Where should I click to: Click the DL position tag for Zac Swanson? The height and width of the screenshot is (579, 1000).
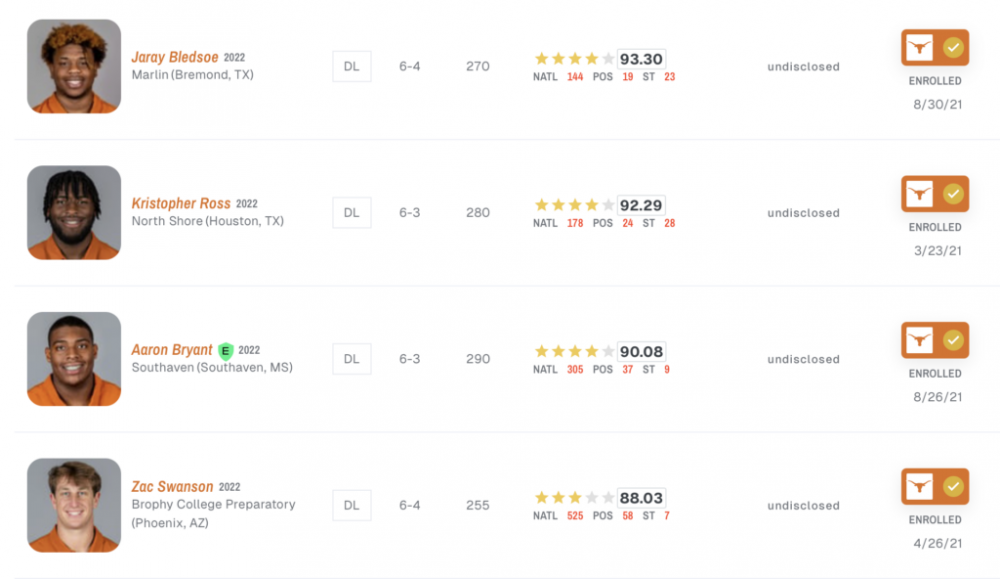(x=352, y=506)
